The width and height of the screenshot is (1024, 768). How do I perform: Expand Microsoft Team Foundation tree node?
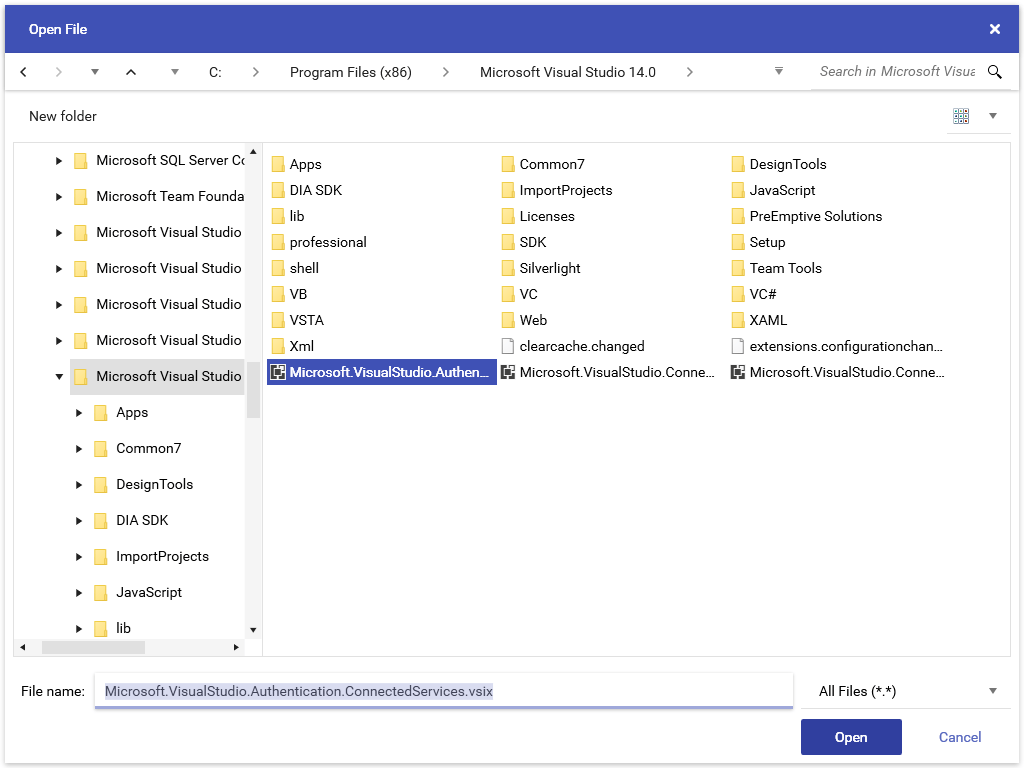click(59, 197)
